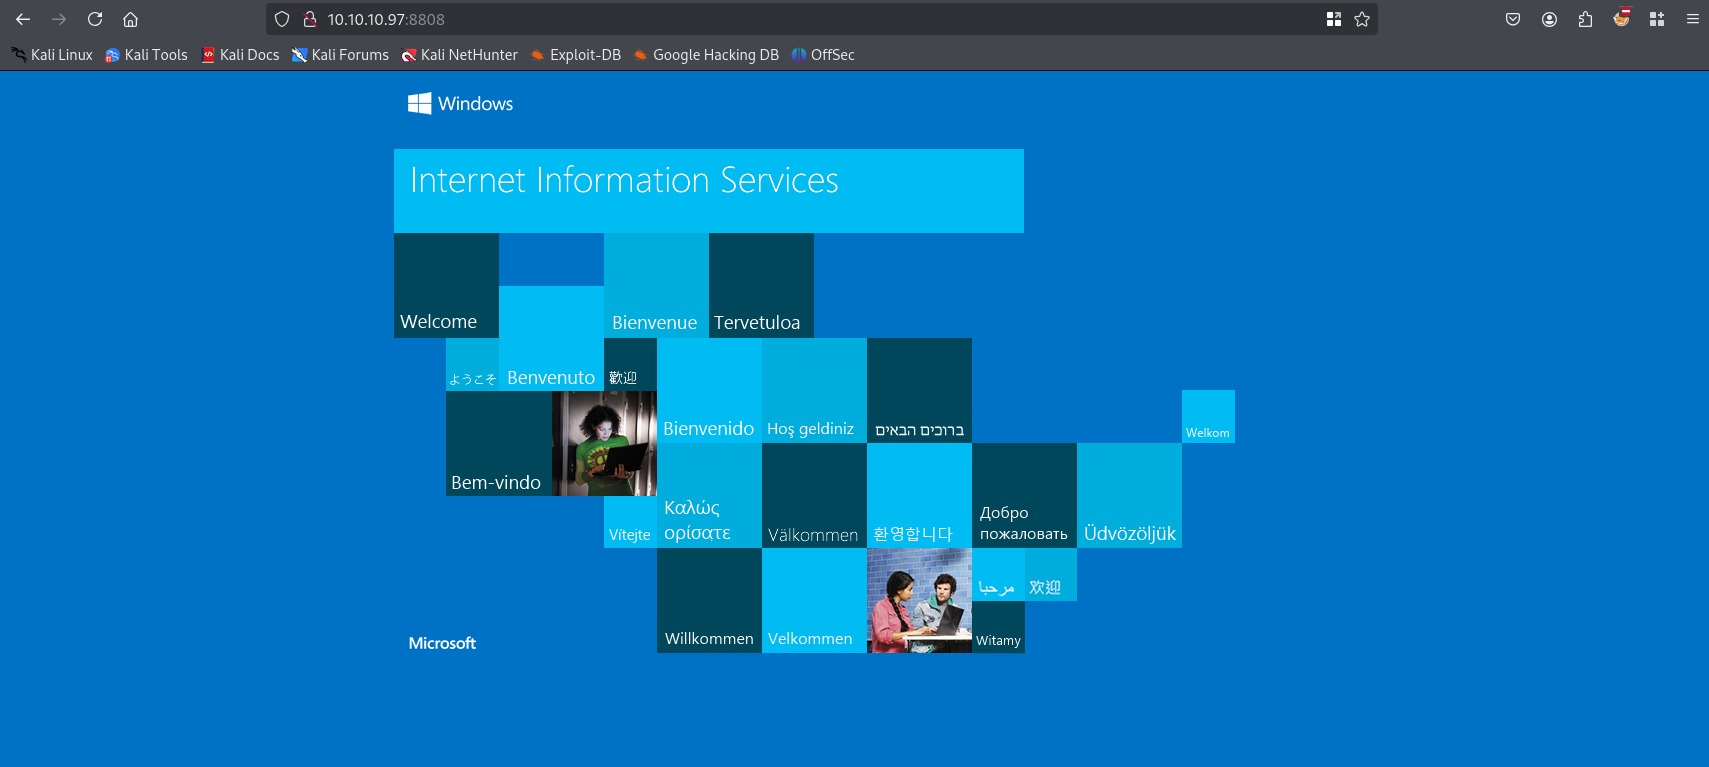Click the shield tracking protection icon
This screenshot has height=767, width=1709.
282,19
